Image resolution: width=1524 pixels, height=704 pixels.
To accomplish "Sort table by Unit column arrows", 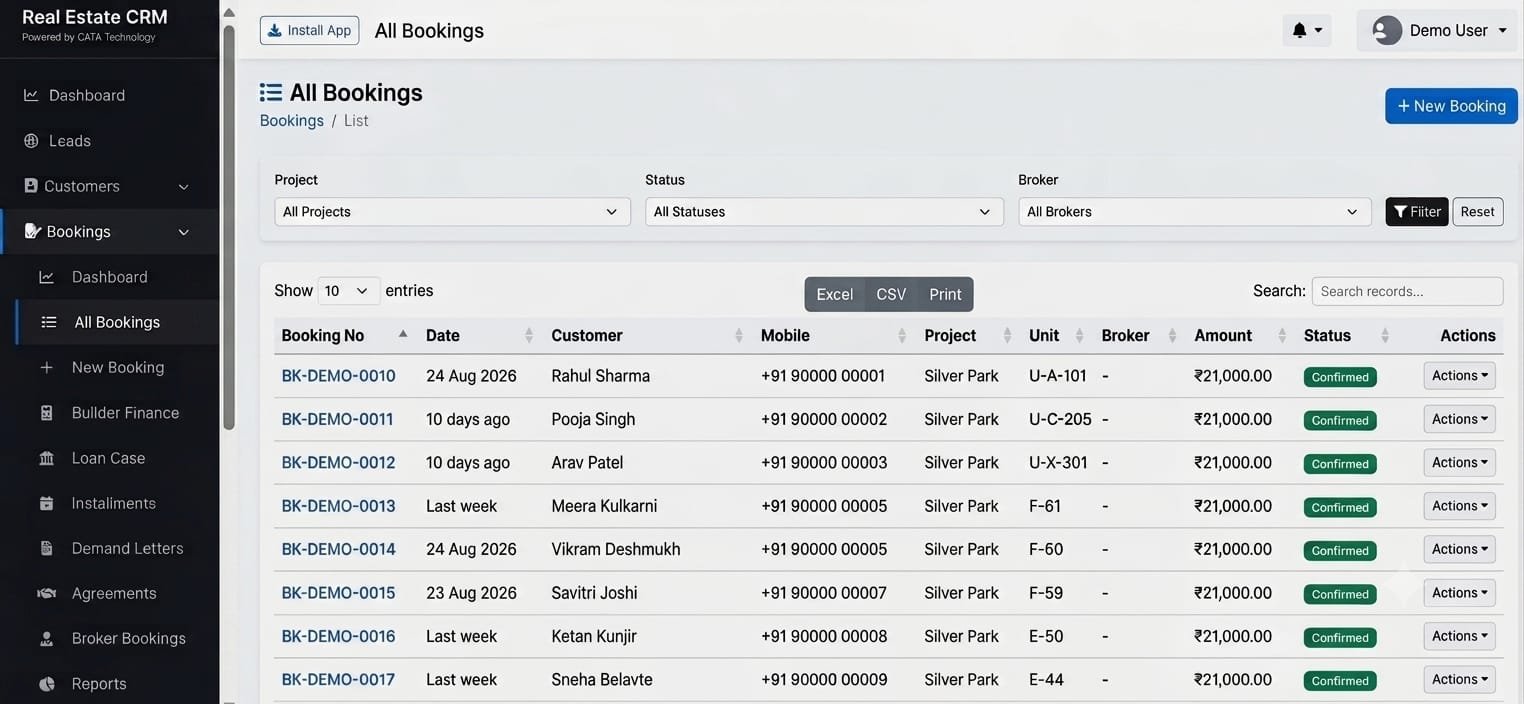I will point(1079,335).
